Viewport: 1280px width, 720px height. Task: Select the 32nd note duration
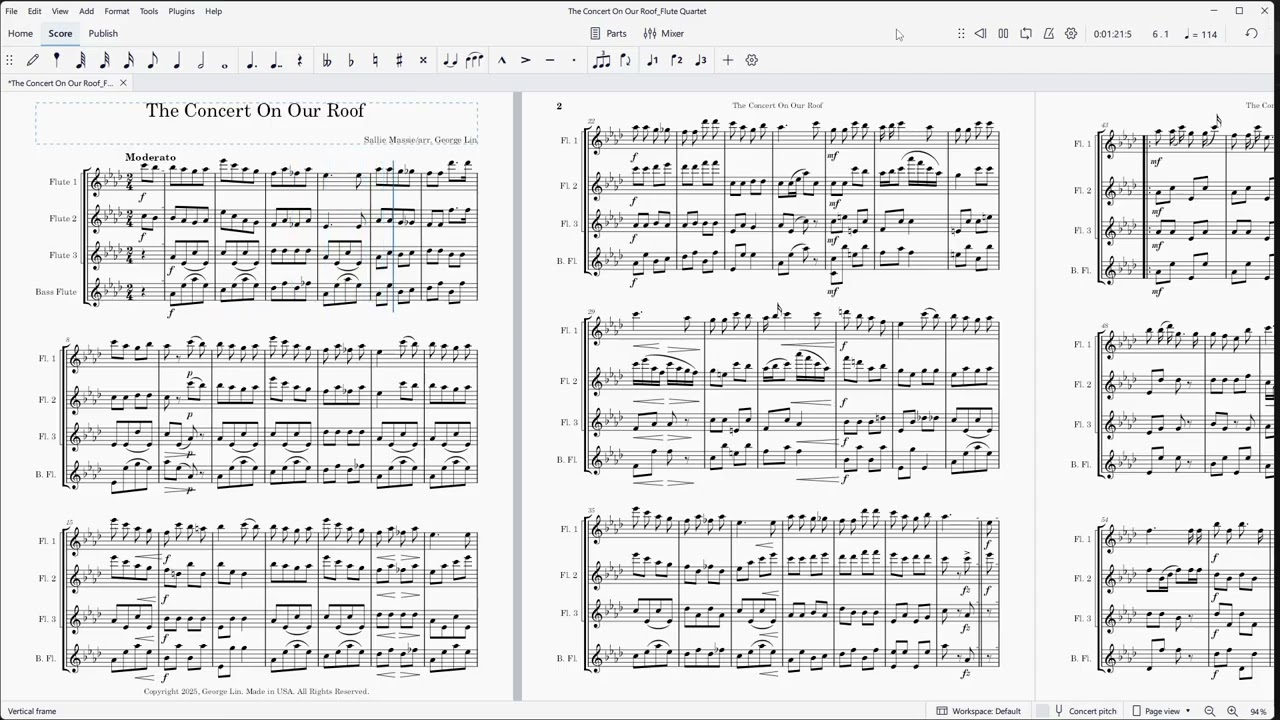click(x=105, y=60)
